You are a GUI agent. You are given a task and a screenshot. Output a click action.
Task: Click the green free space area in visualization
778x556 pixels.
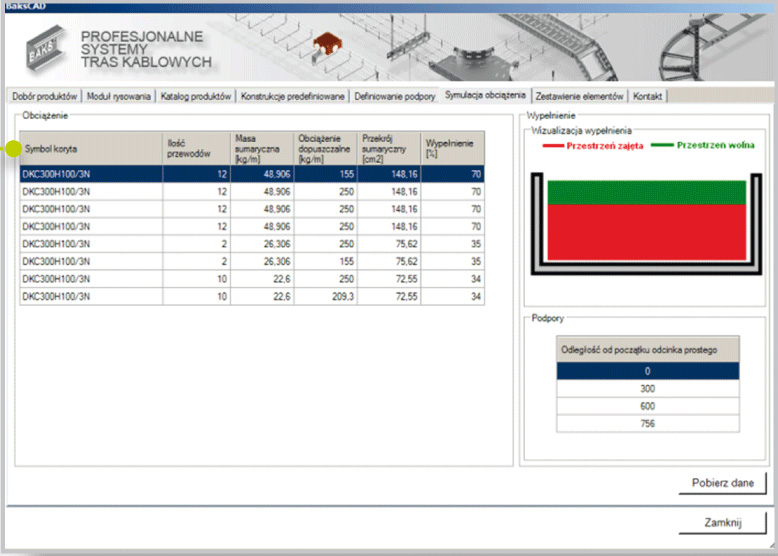pyautogui.click(x=643, y=192)
